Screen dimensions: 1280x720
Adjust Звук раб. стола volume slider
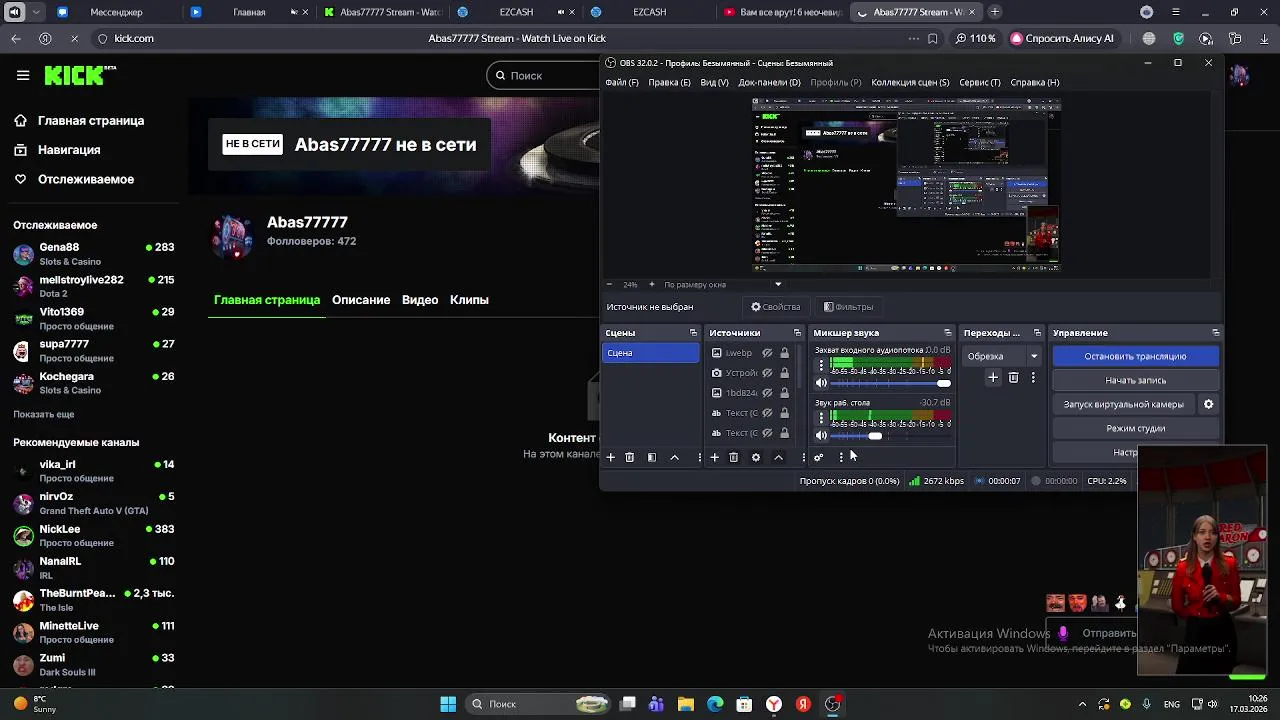click(x=890, y=436)
